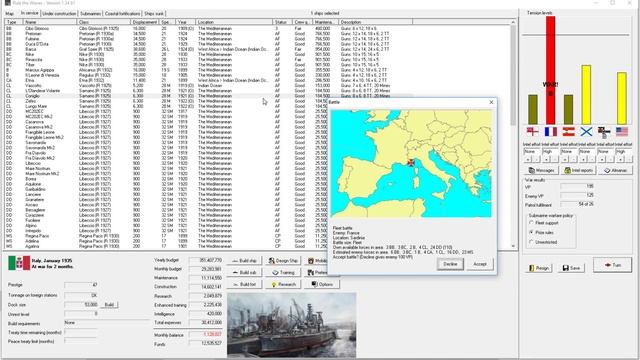This screenshot has height=360, width=640.
Task: Sort ship list by Name column header
Action: click(x=49, y=22)
